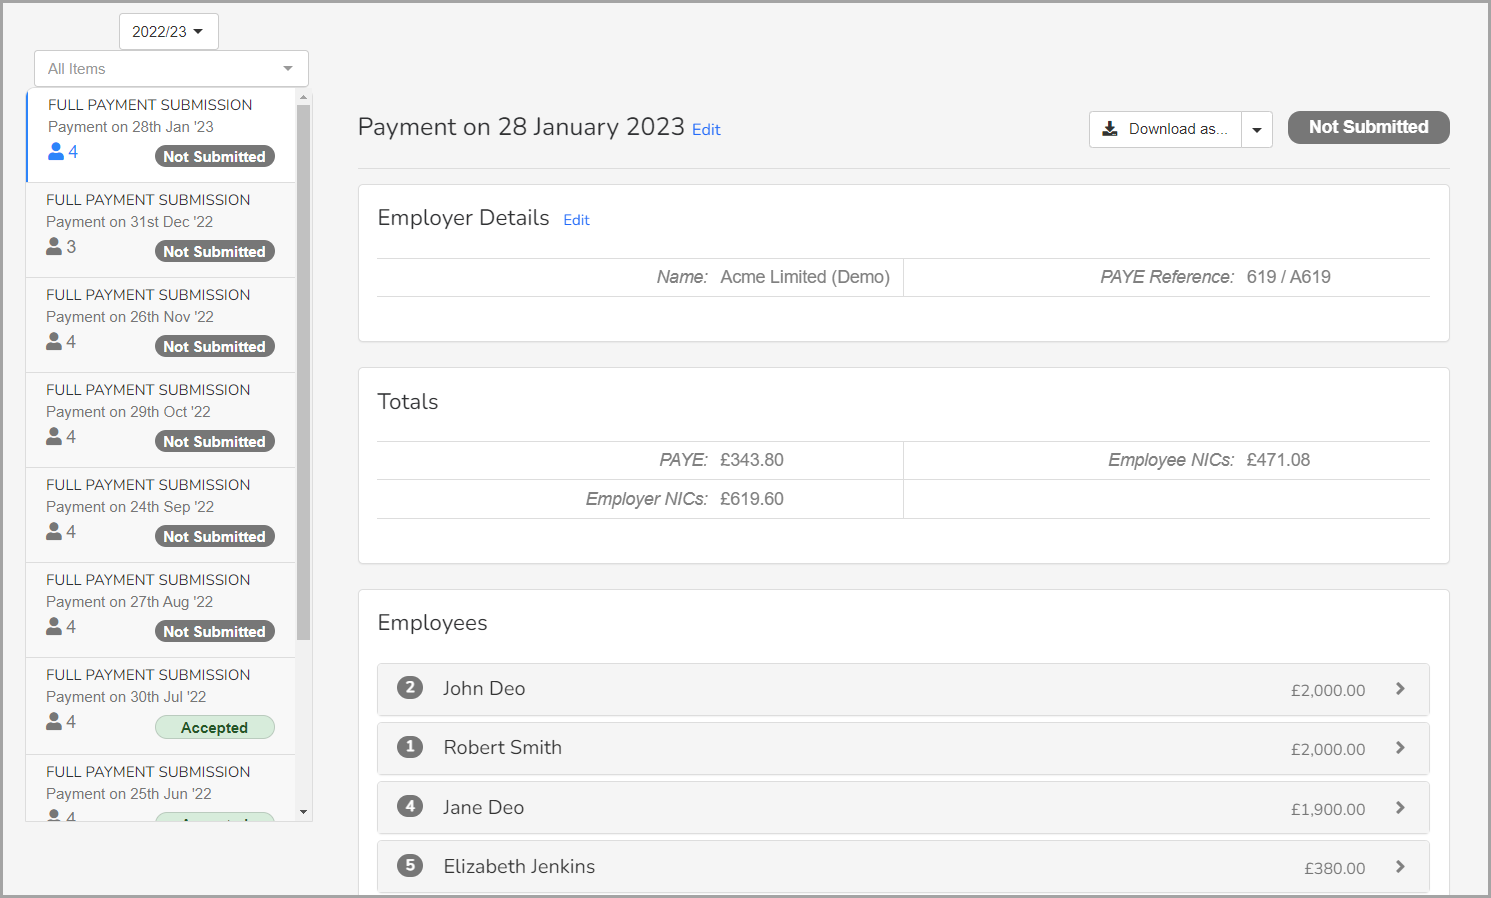Open the 2022/23 tax year dropdown
The image size is (1491, 898).
pyautogui.click(x=168, y=32)
